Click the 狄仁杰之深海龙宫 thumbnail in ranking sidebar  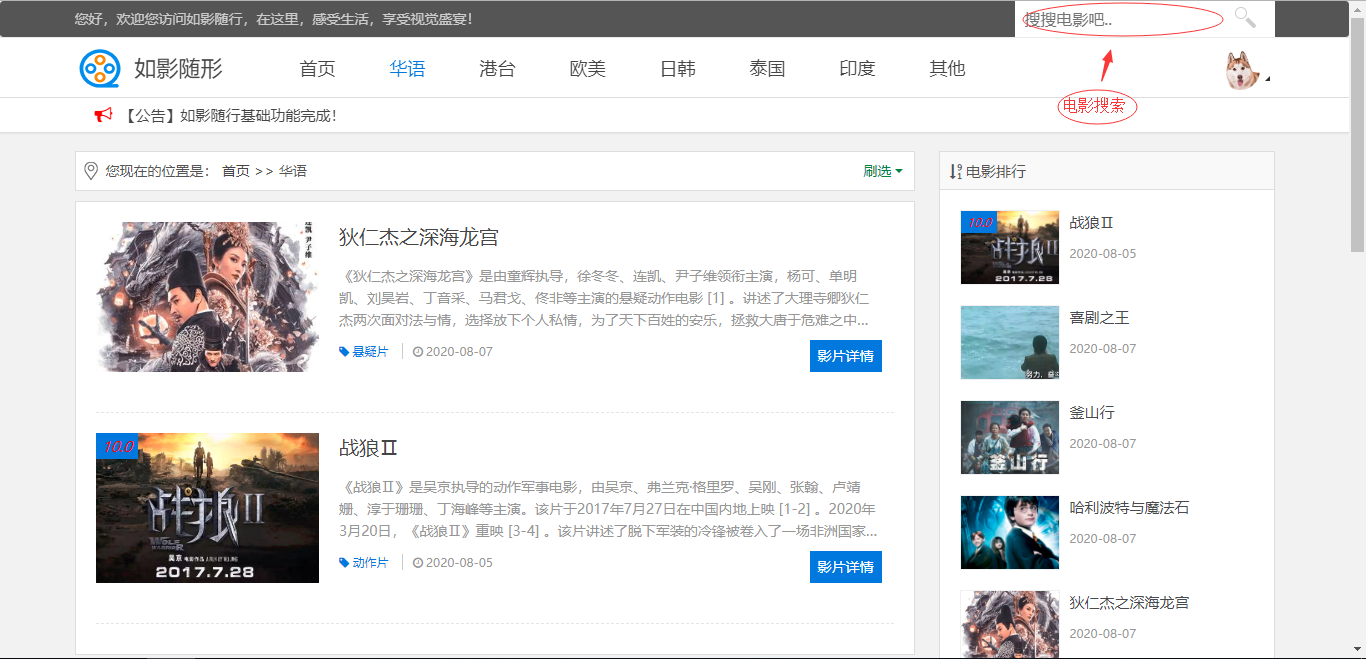pyautogui.click(x=1010, y=624)
